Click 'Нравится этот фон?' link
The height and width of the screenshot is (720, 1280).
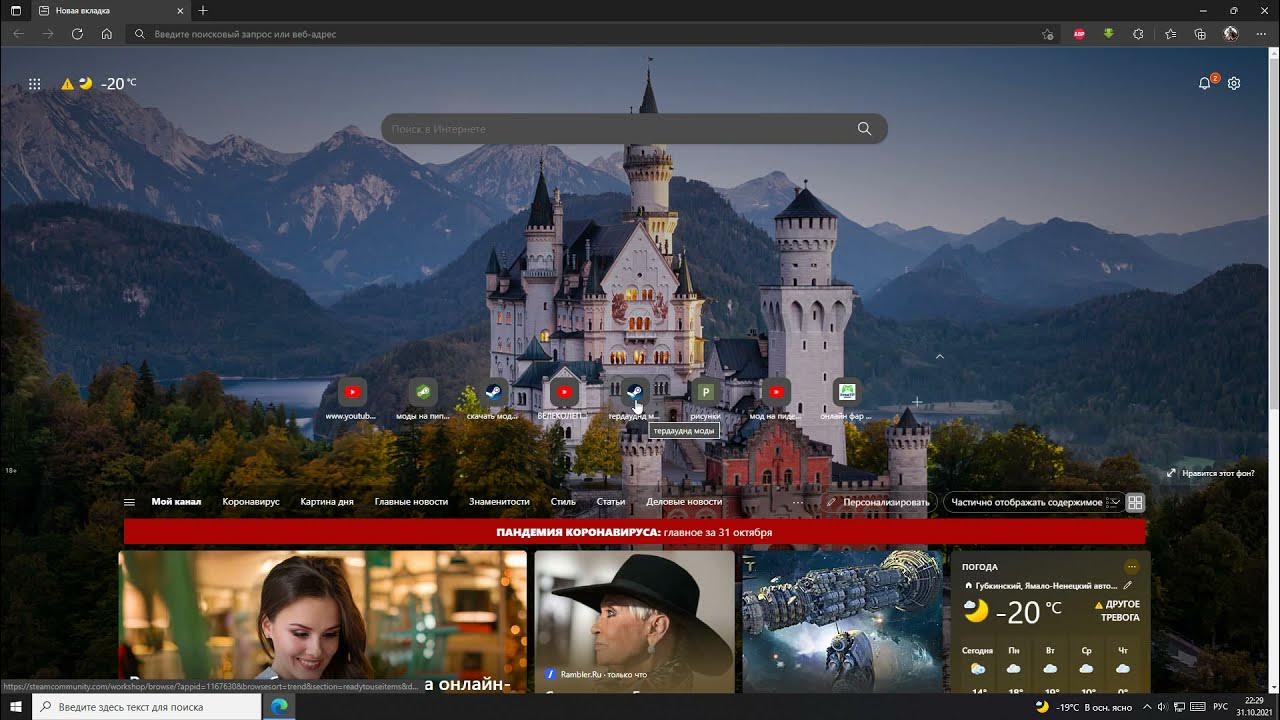click(1211, 473)
